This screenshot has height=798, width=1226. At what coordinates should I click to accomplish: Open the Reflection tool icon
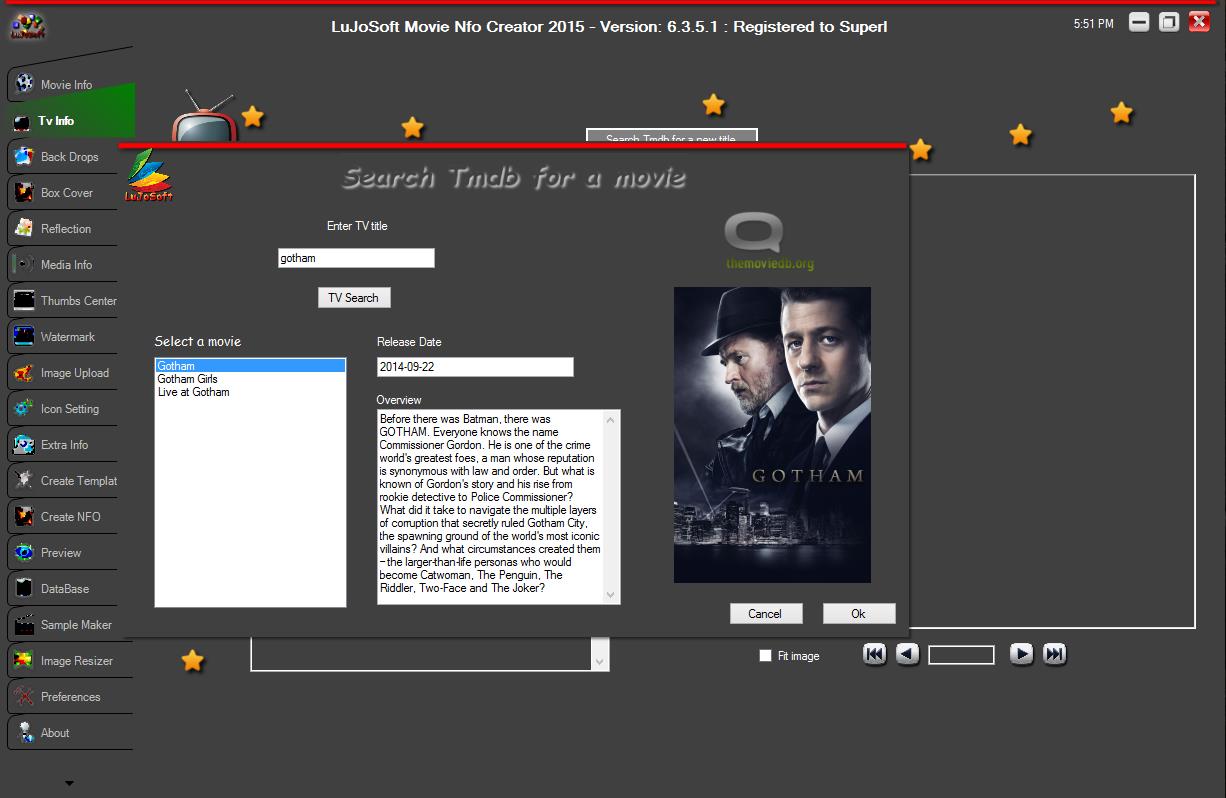click(24, 228)
